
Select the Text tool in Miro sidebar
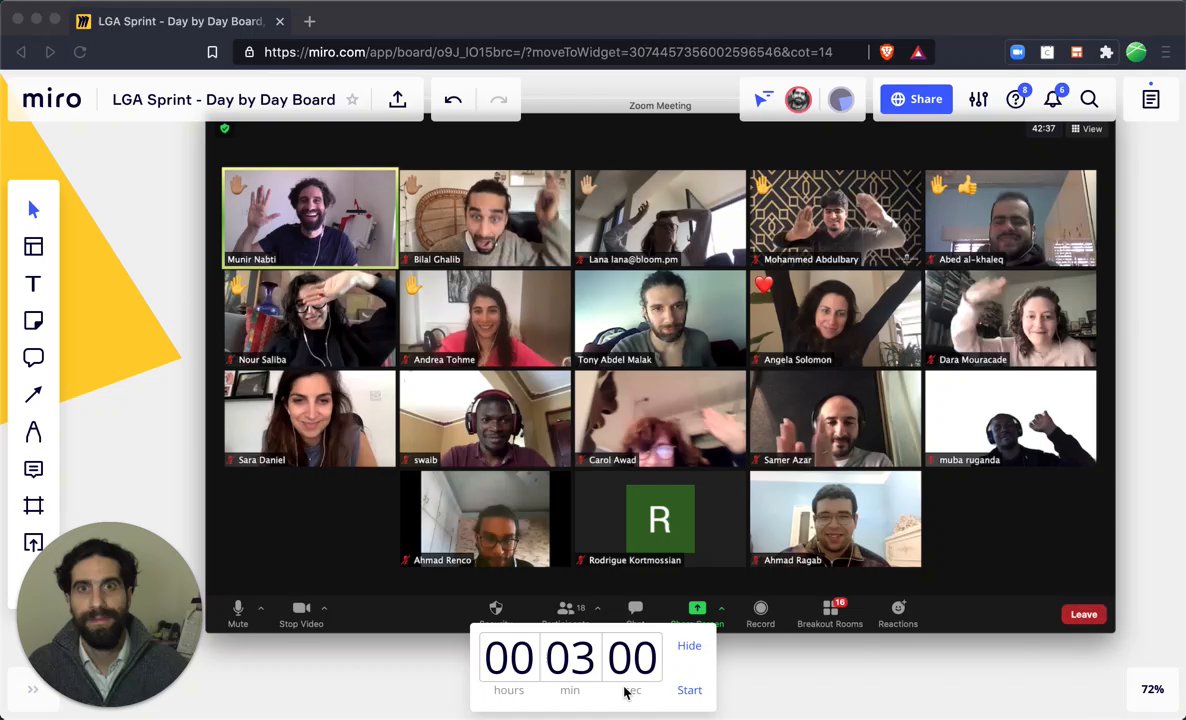pos(33,284)
